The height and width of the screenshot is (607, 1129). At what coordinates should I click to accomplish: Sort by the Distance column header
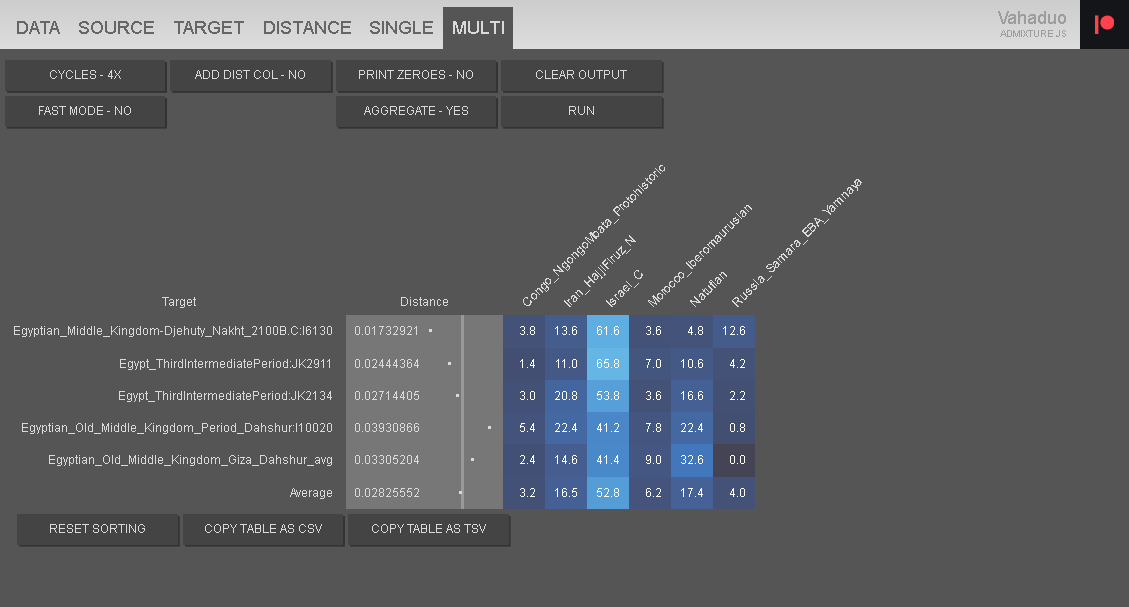pyautogui.click(x=424, y=302)
